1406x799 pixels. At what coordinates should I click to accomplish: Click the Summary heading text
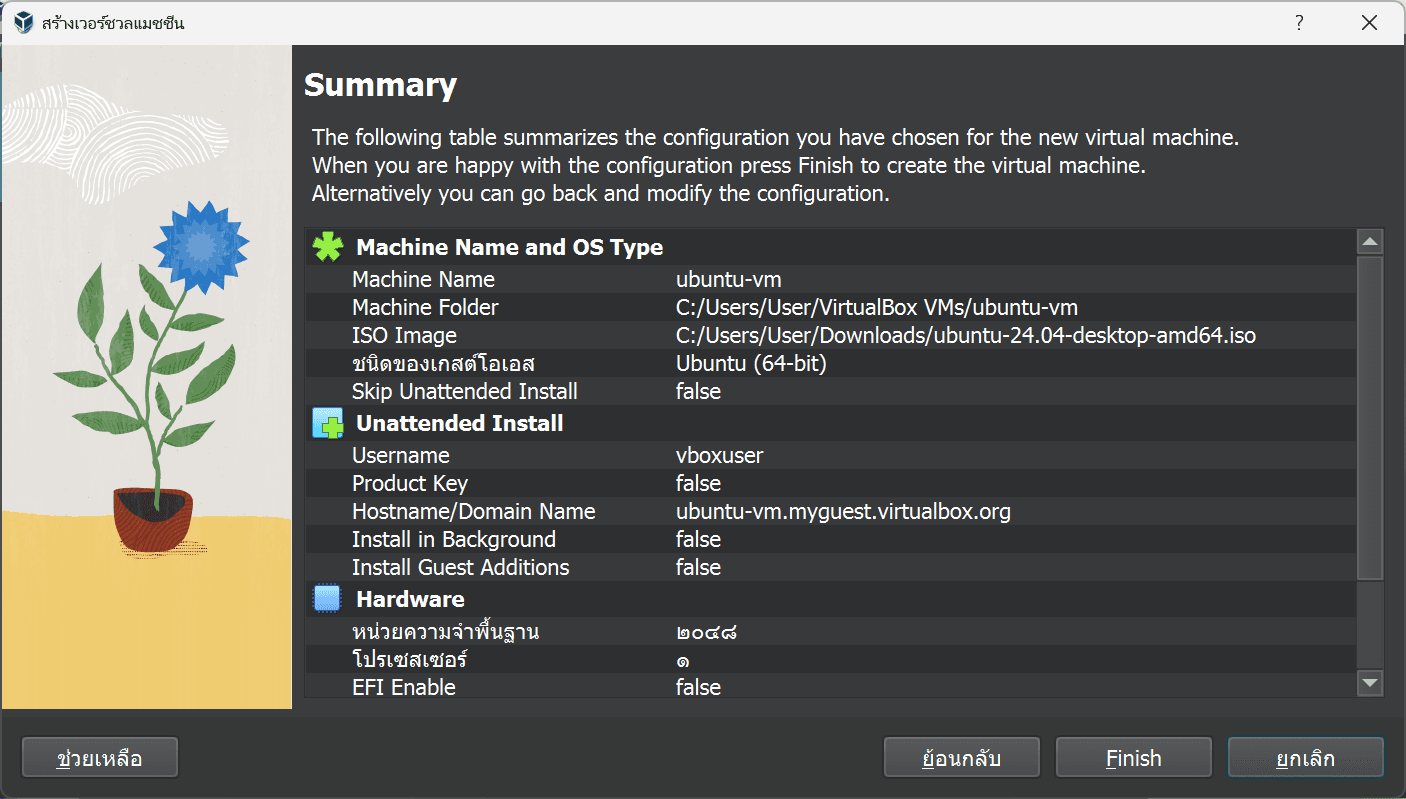[x=381, y=85]
